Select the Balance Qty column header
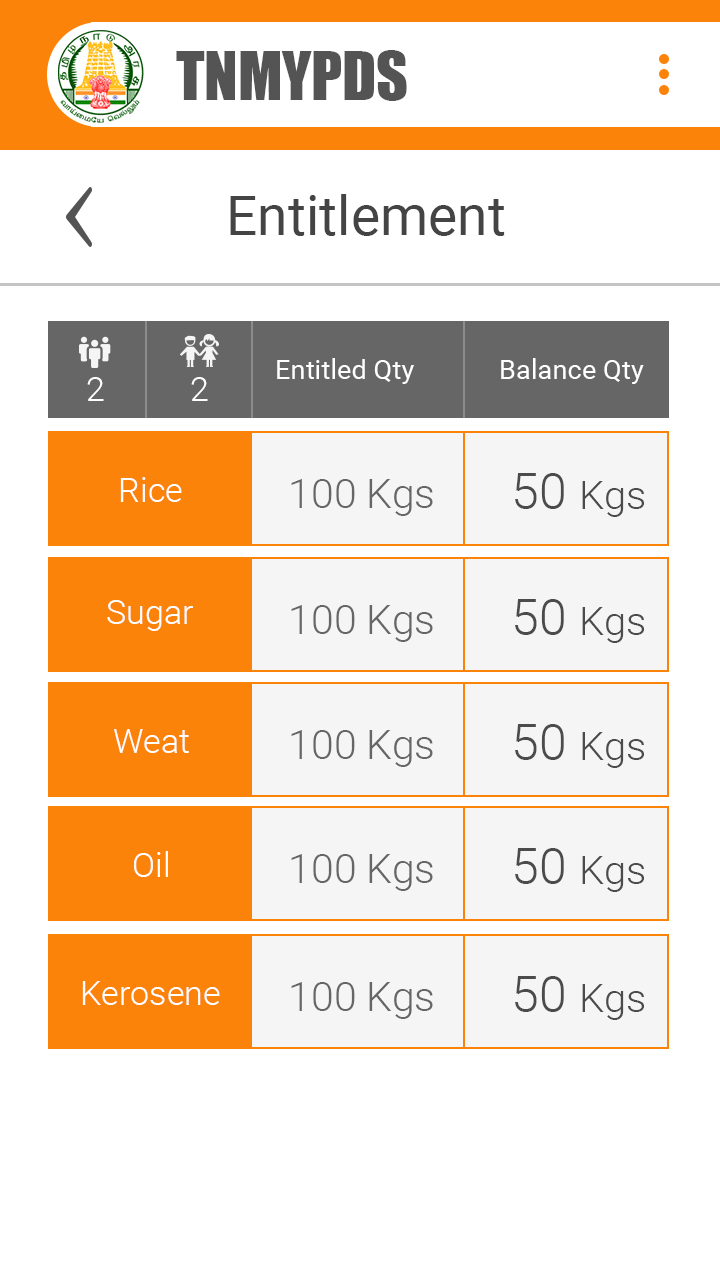The image size is (720, 1280). click(571, 370)
